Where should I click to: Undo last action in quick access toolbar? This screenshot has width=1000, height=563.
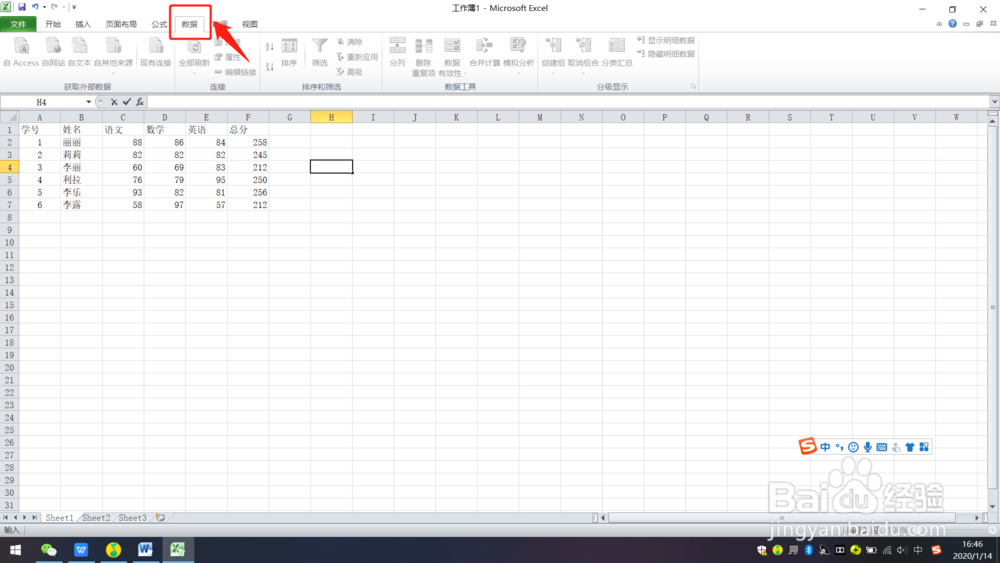[x=35, y=7]
